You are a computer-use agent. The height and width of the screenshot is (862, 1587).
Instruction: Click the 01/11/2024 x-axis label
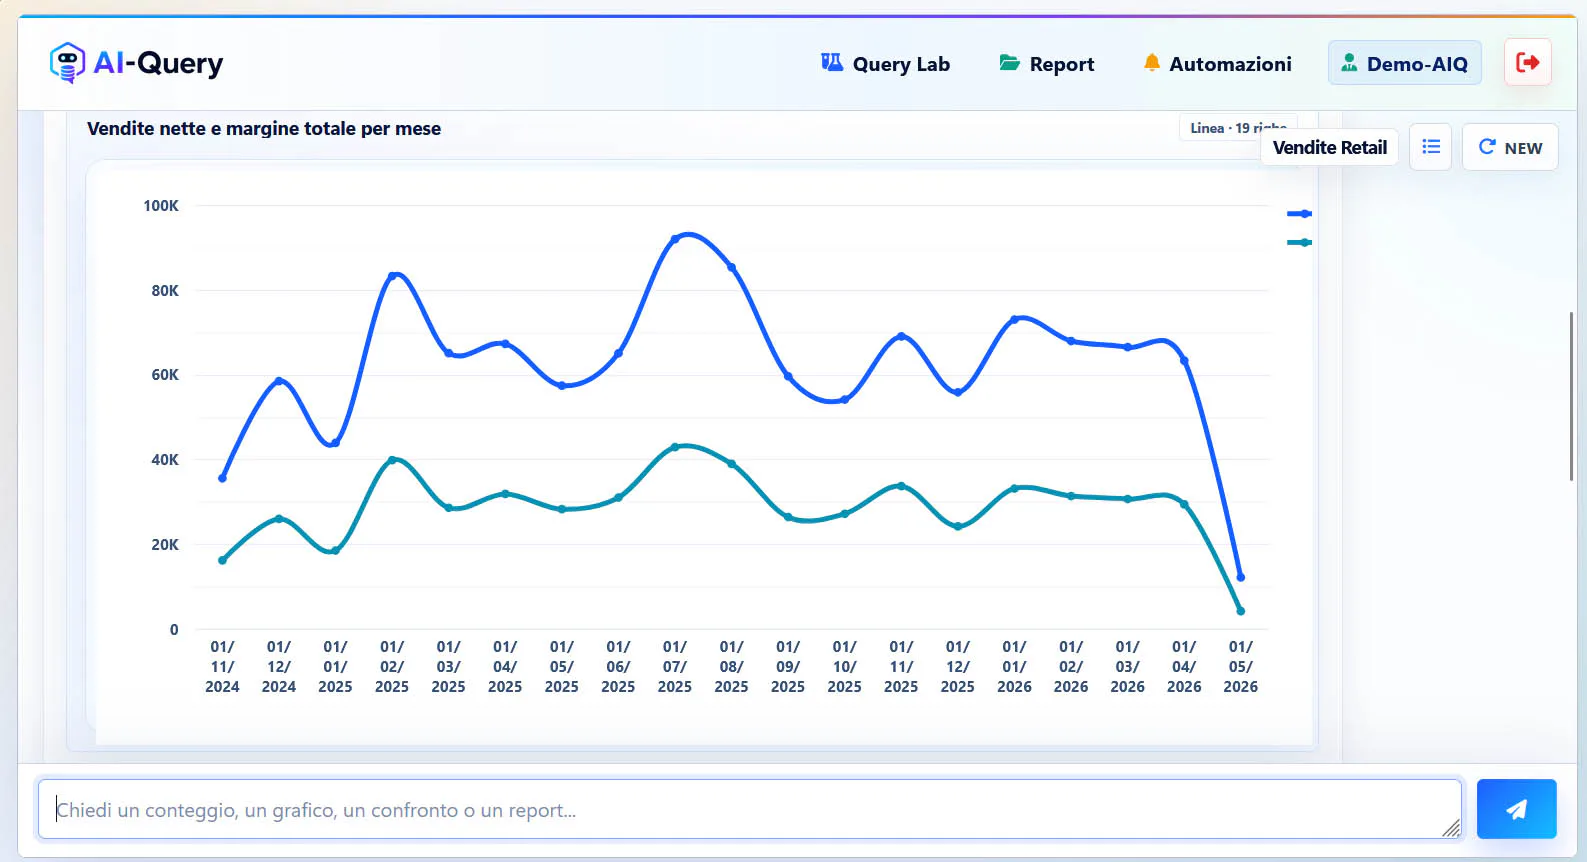(x=222, y=667)
